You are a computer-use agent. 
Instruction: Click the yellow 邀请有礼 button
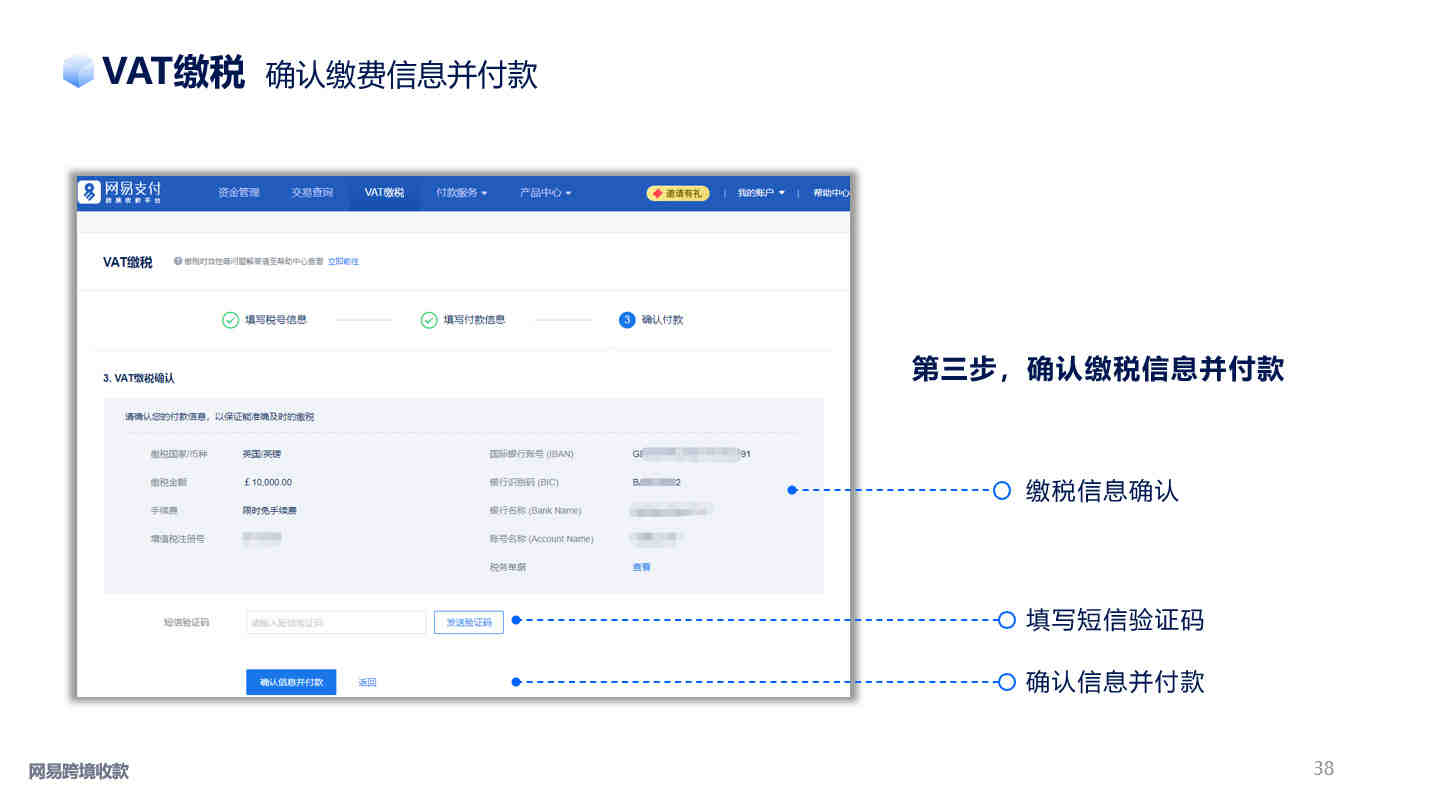click(678, 193)
